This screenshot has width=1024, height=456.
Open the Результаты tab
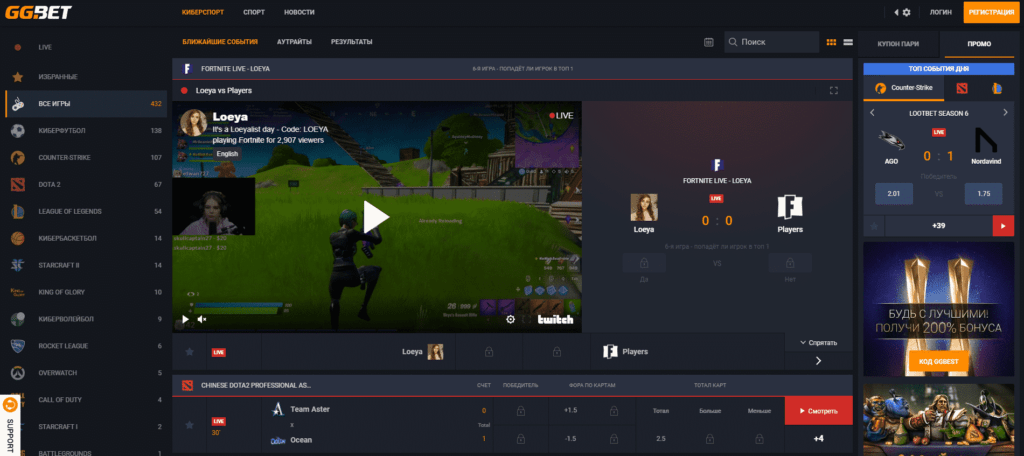(351, 42)
